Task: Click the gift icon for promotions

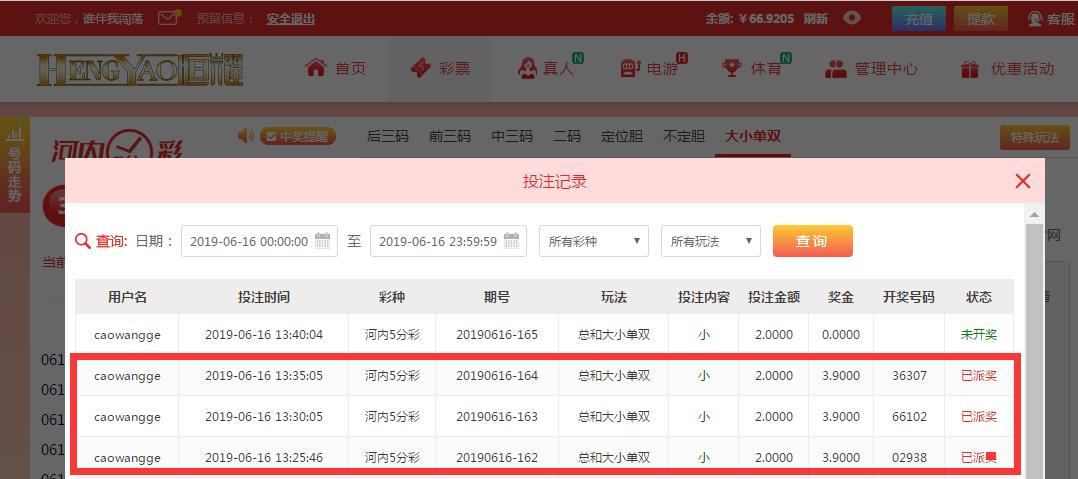Action: 969,69
